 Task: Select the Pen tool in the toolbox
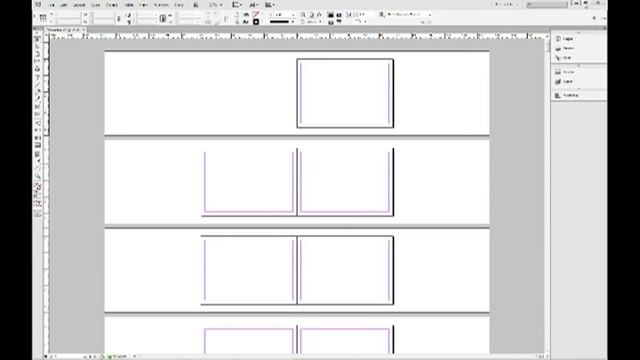click(38, 92)
